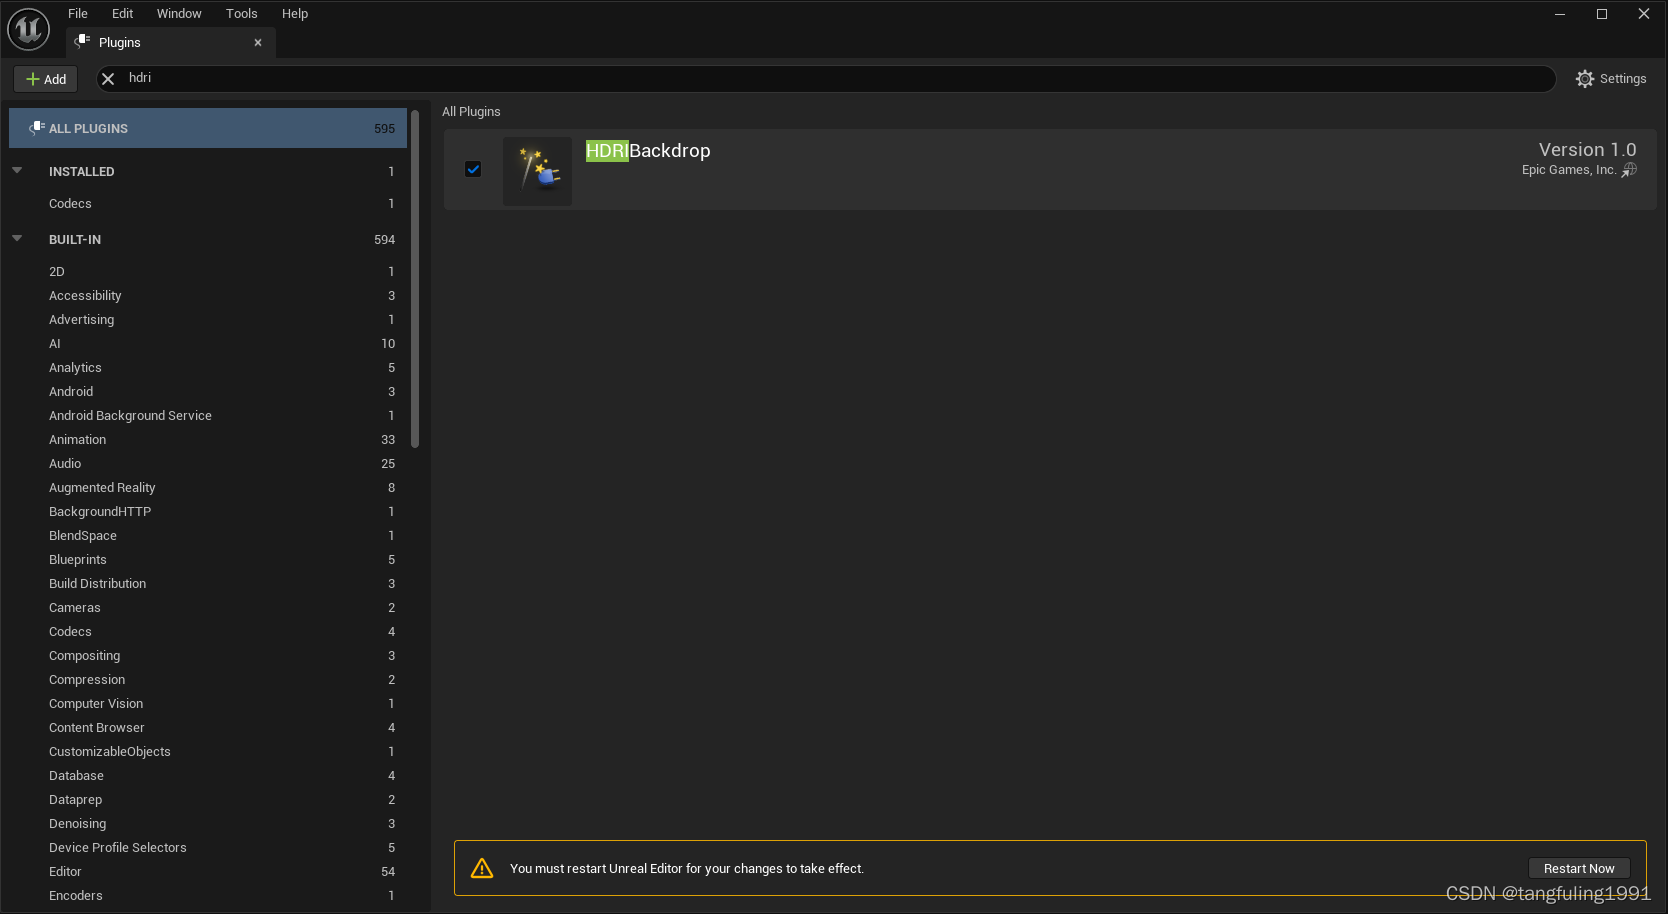Collapse the Built-In category
Viewport: 1668px width, 914px height.
[17, 239]
